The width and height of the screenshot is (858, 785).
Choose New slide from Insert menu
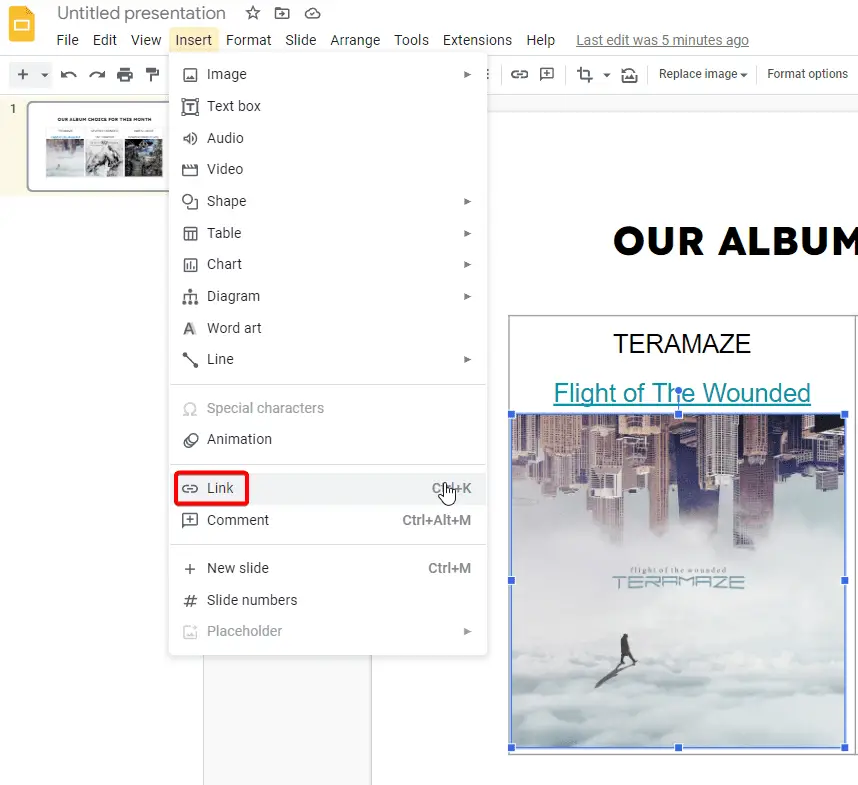coord(328,568)
